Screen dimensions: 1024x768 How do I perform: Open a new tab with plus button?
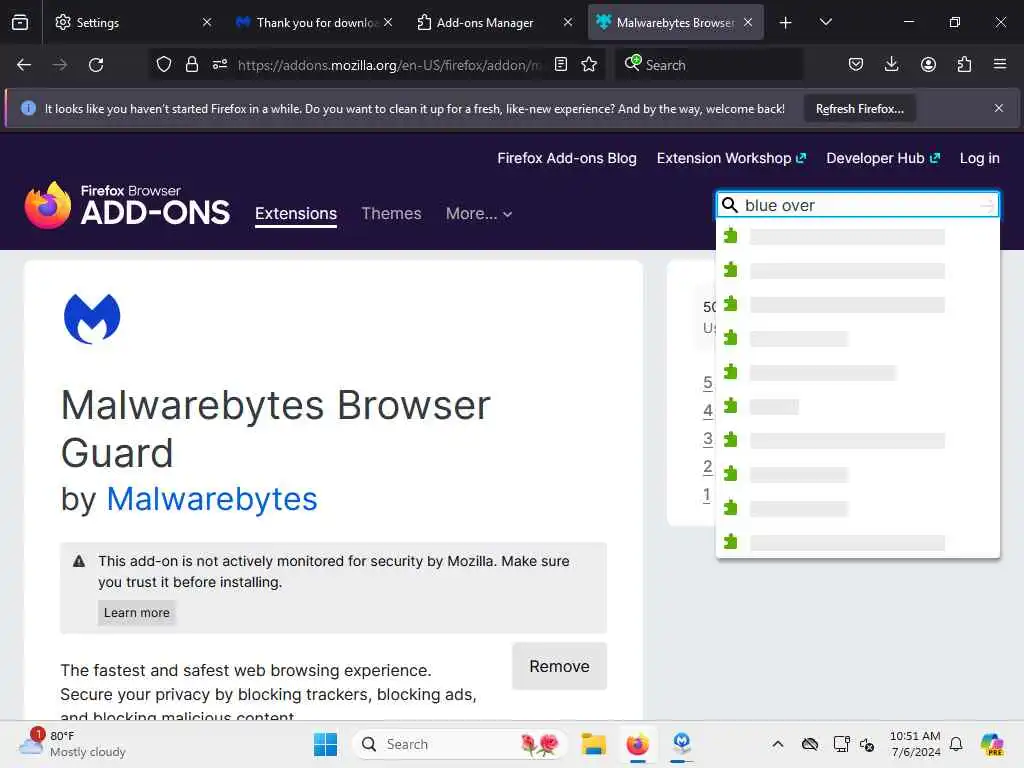point(786,23)
